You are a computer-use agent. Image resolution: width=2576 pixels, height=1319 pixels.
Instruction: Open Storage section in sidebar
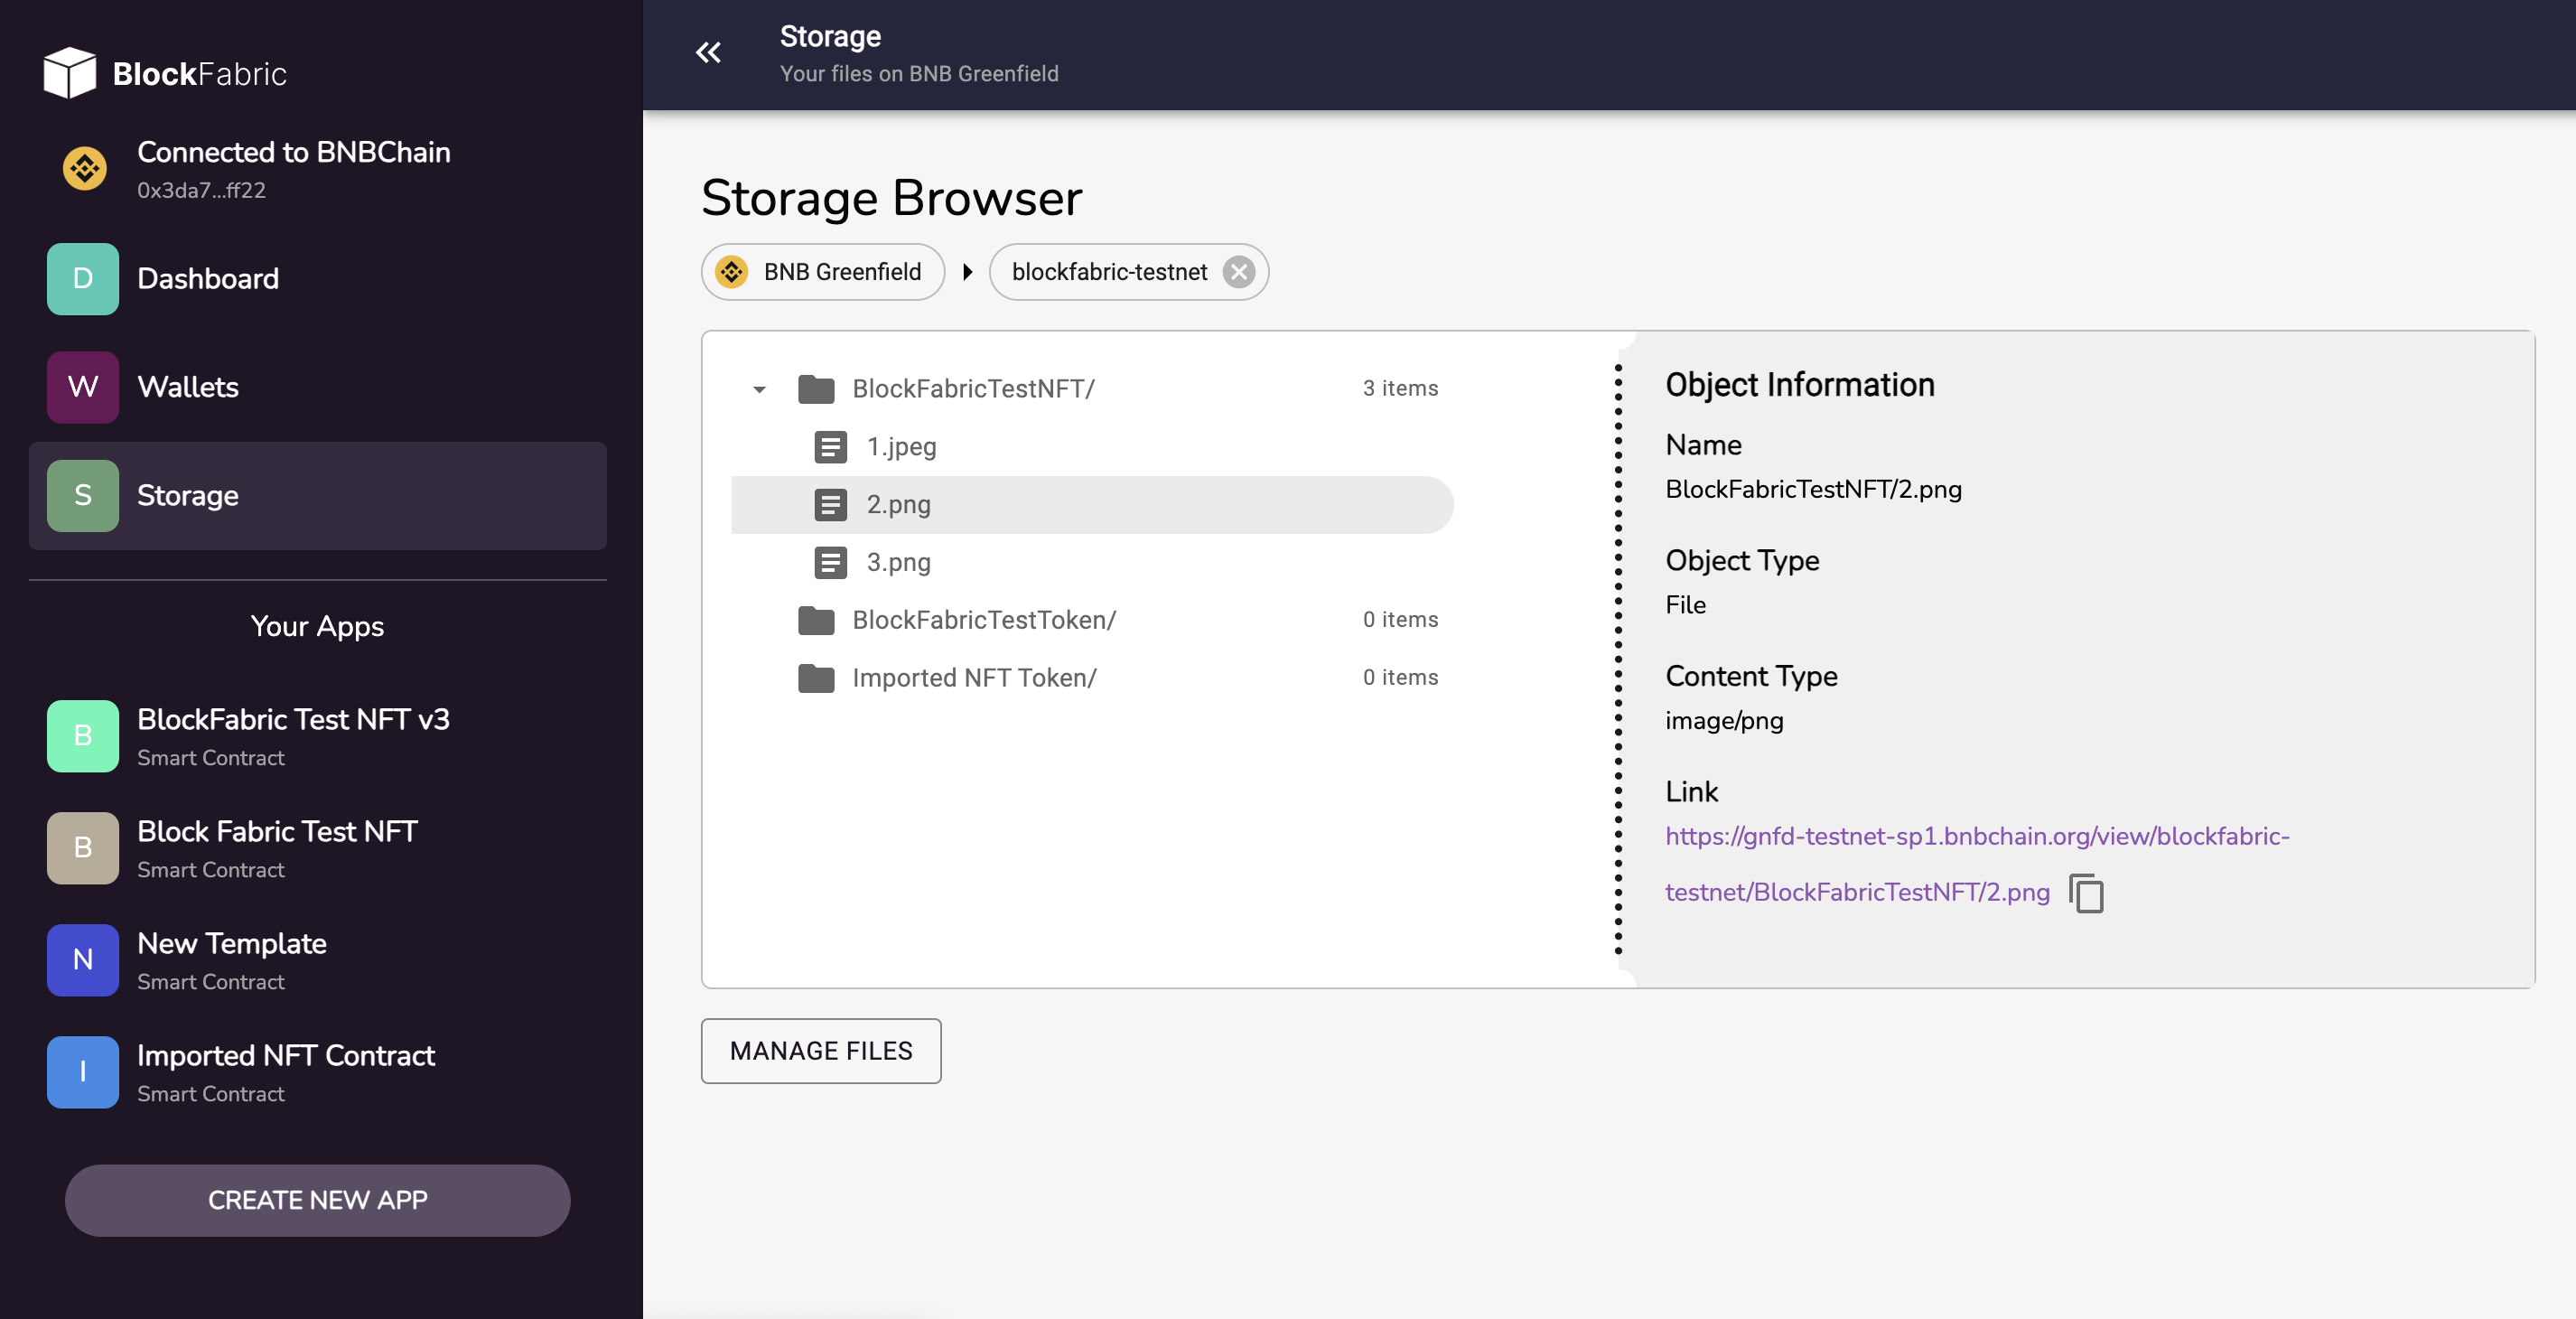[318, 496]
